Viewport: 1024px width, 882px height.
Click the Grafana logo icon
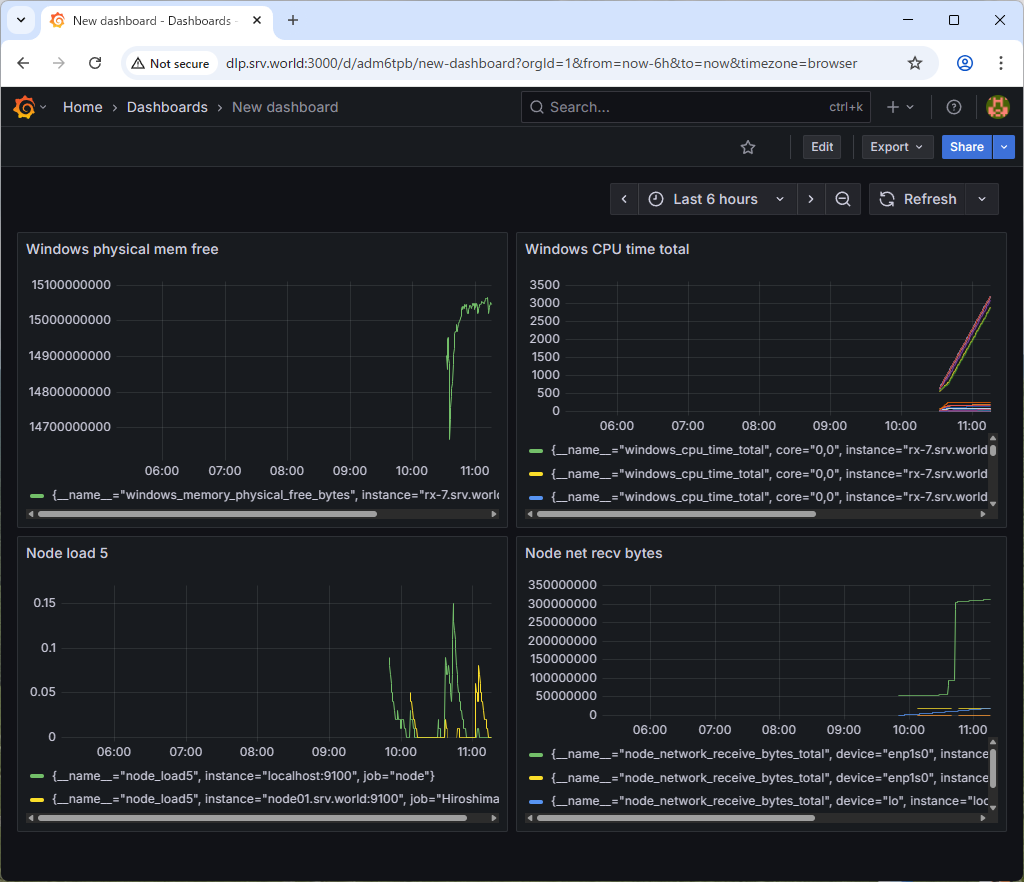(24, 107)
